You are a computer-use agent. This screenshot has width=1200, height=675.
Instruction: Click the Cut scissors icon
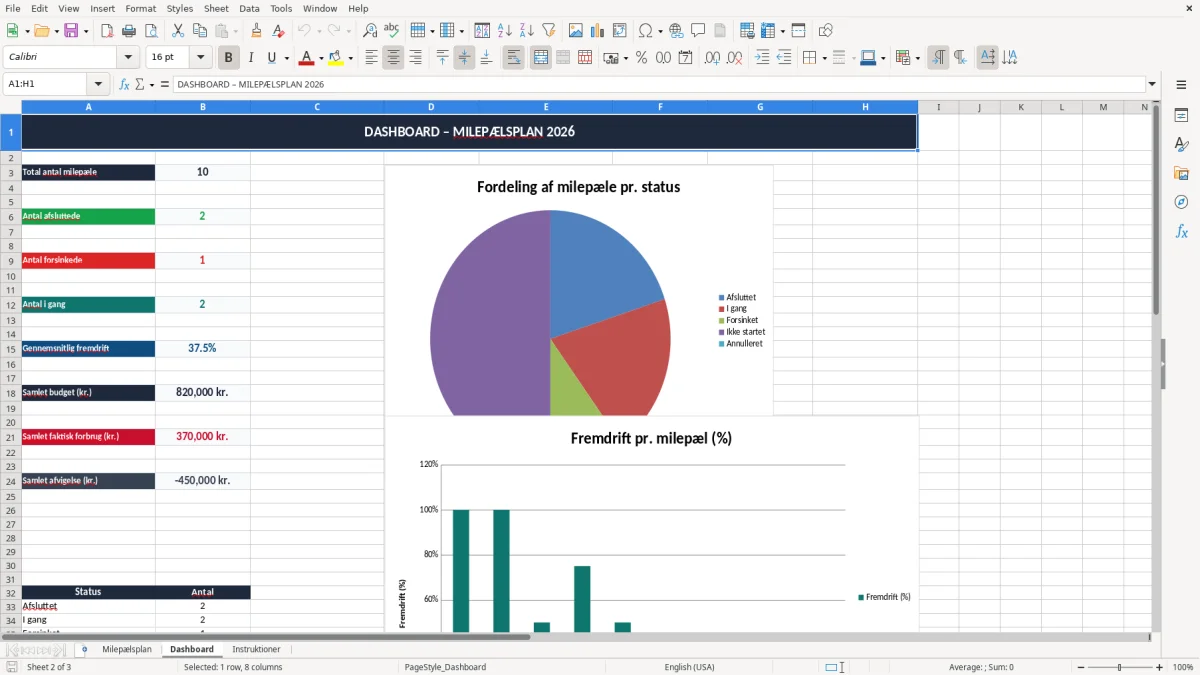pyautogui.click(x=178, y=31)
